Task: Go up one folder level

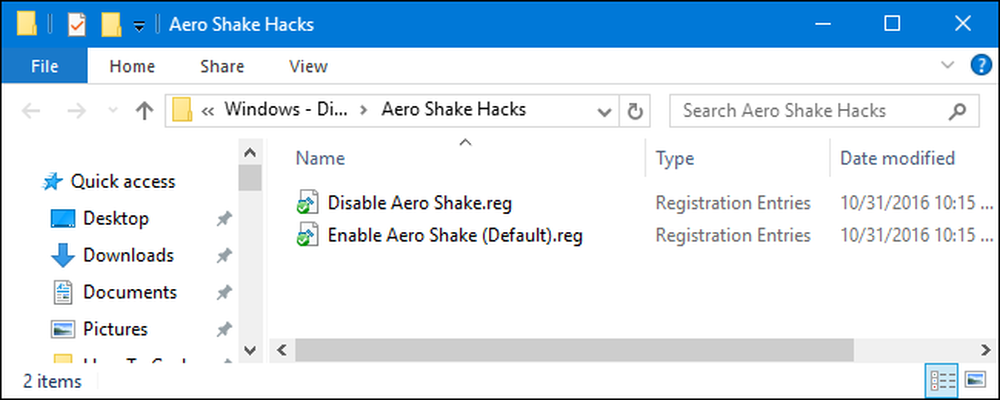Action: coord(145,111)
